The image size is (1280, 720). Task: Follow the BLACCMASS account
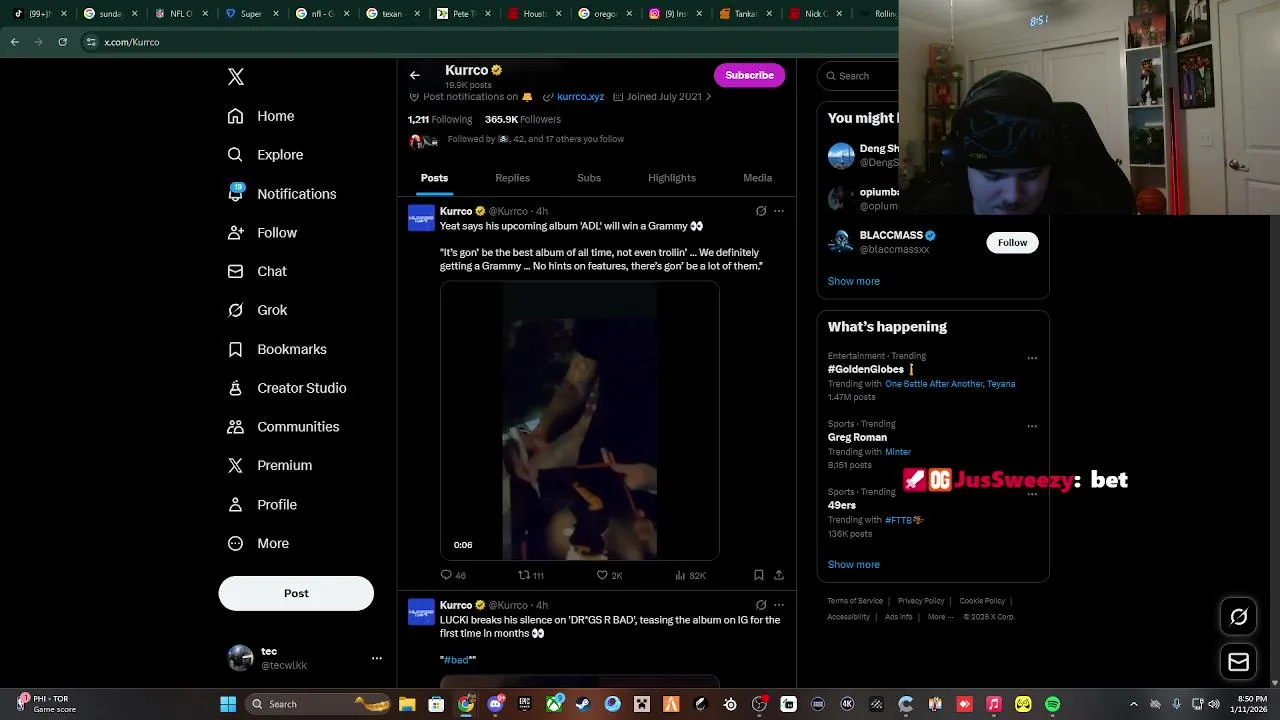[1012, 242]
